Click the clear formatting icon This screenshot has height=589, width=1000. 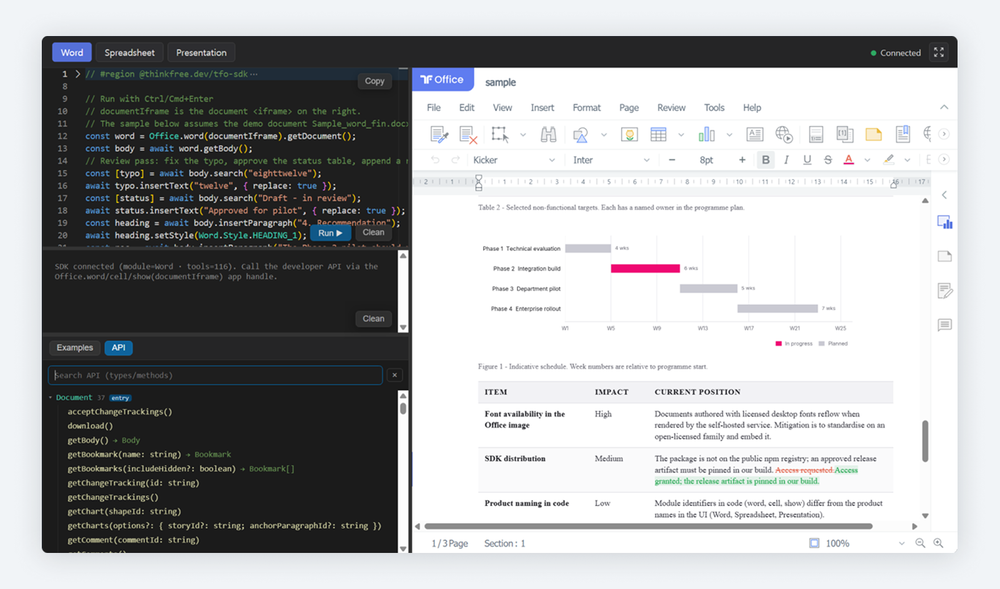(469, 135)
